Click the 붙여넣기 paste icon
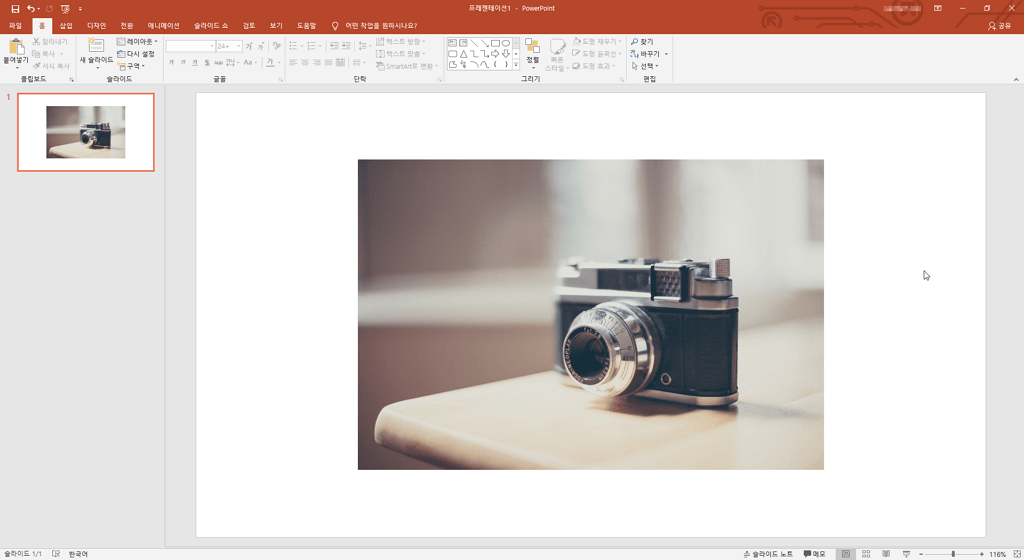Screen dimensions: 1024x560 click(x=16, y=46)
